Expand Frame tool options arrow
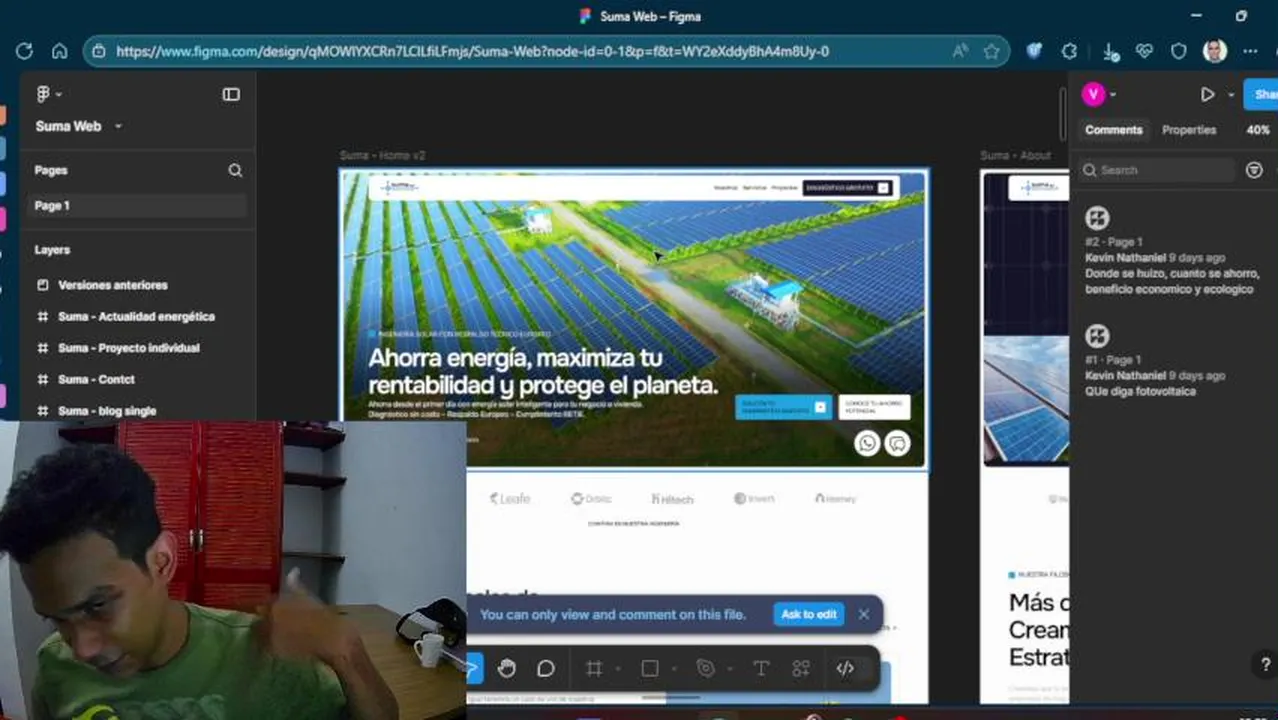Viewport: 1278px width, 720px height. click(x=618, y=669)
